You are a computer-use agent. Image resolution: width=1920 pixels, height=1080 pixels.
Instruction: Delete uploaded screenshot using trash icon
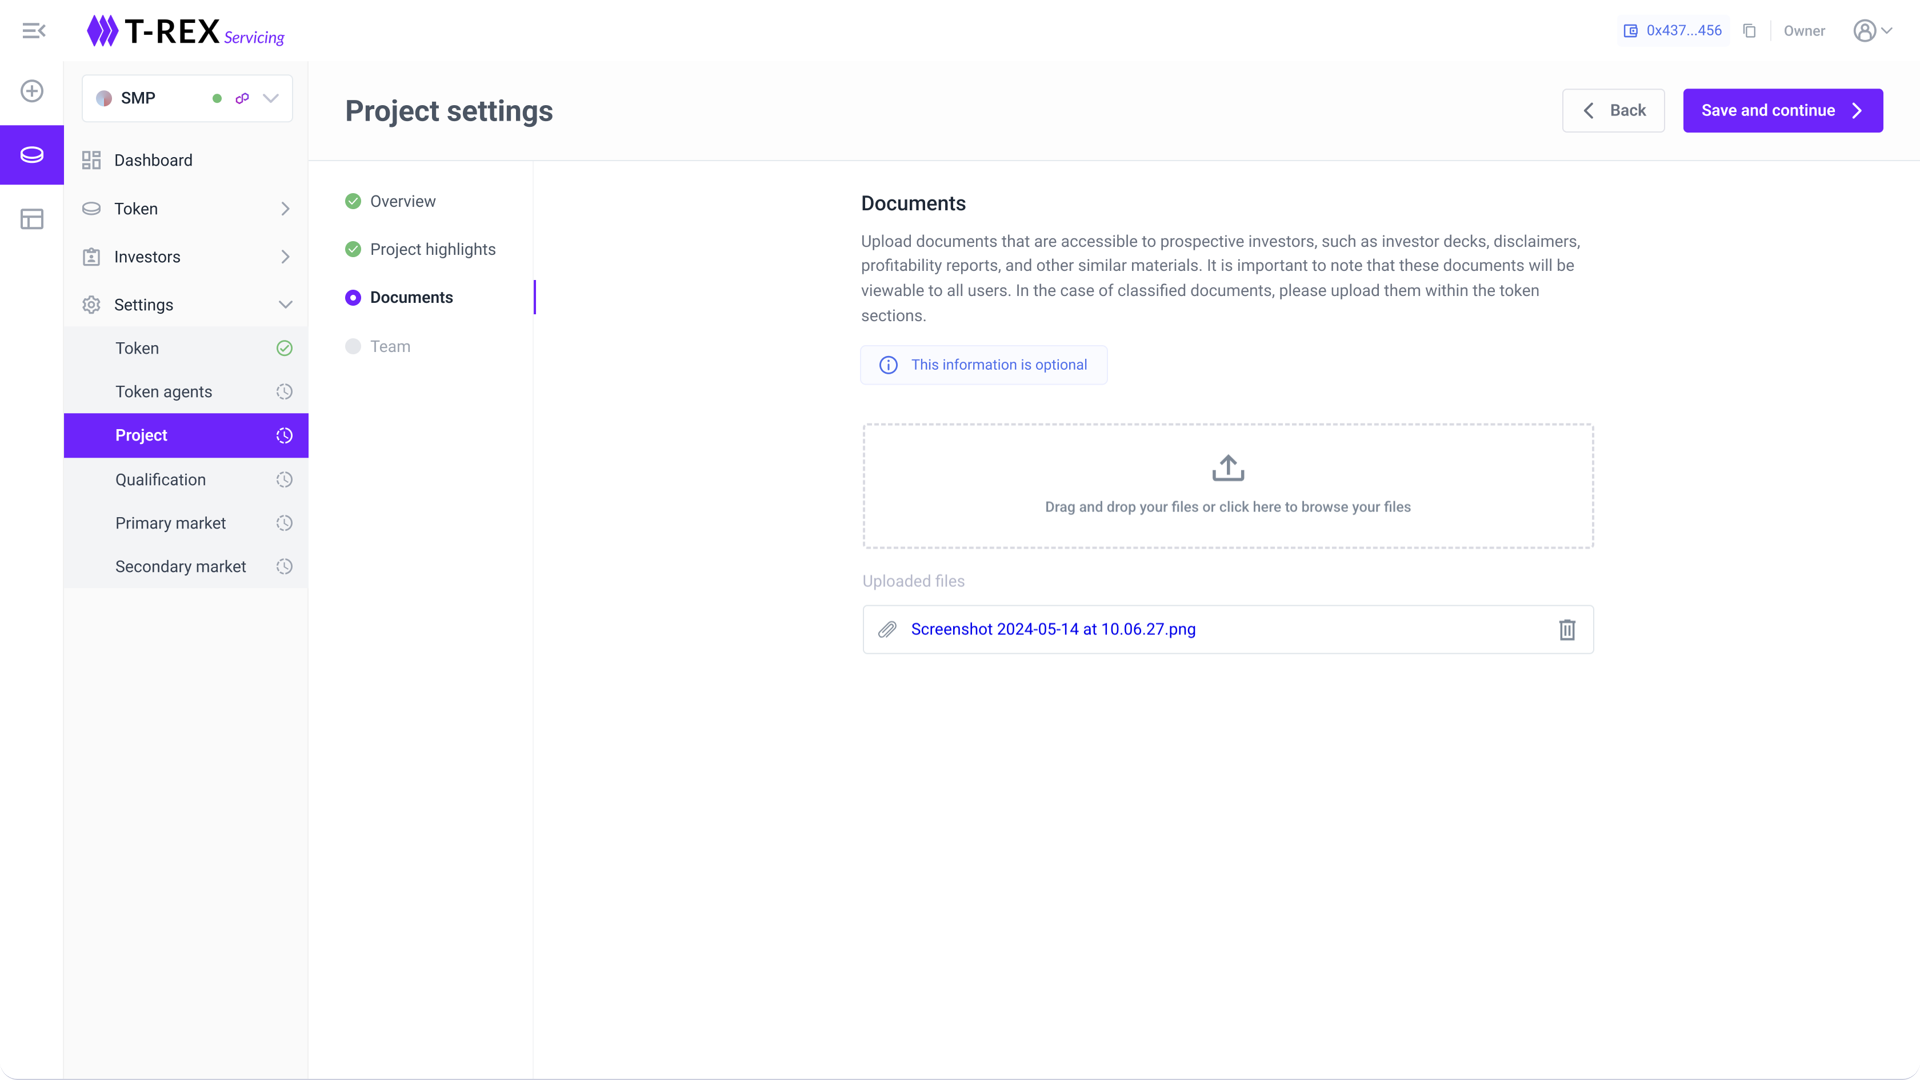pos(1567,630)
